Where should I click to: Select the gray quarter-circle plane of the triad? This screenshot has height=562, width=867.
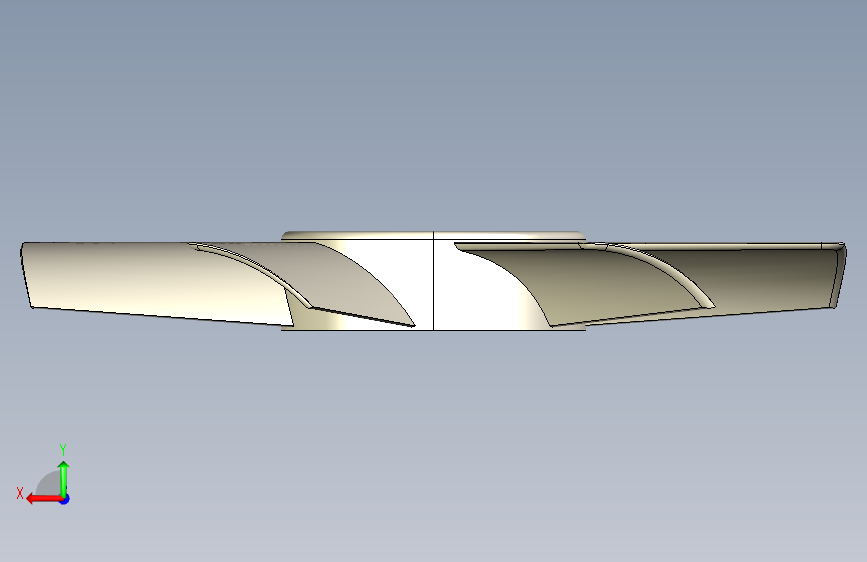click(x=49, y=483)
